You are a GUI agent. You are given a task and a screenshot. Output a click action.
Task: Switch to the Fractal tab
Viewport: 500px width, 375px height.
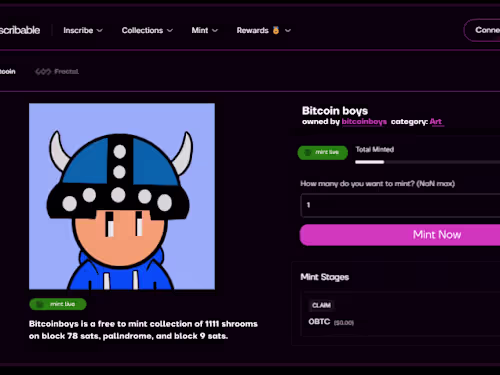tap(57, 71)
